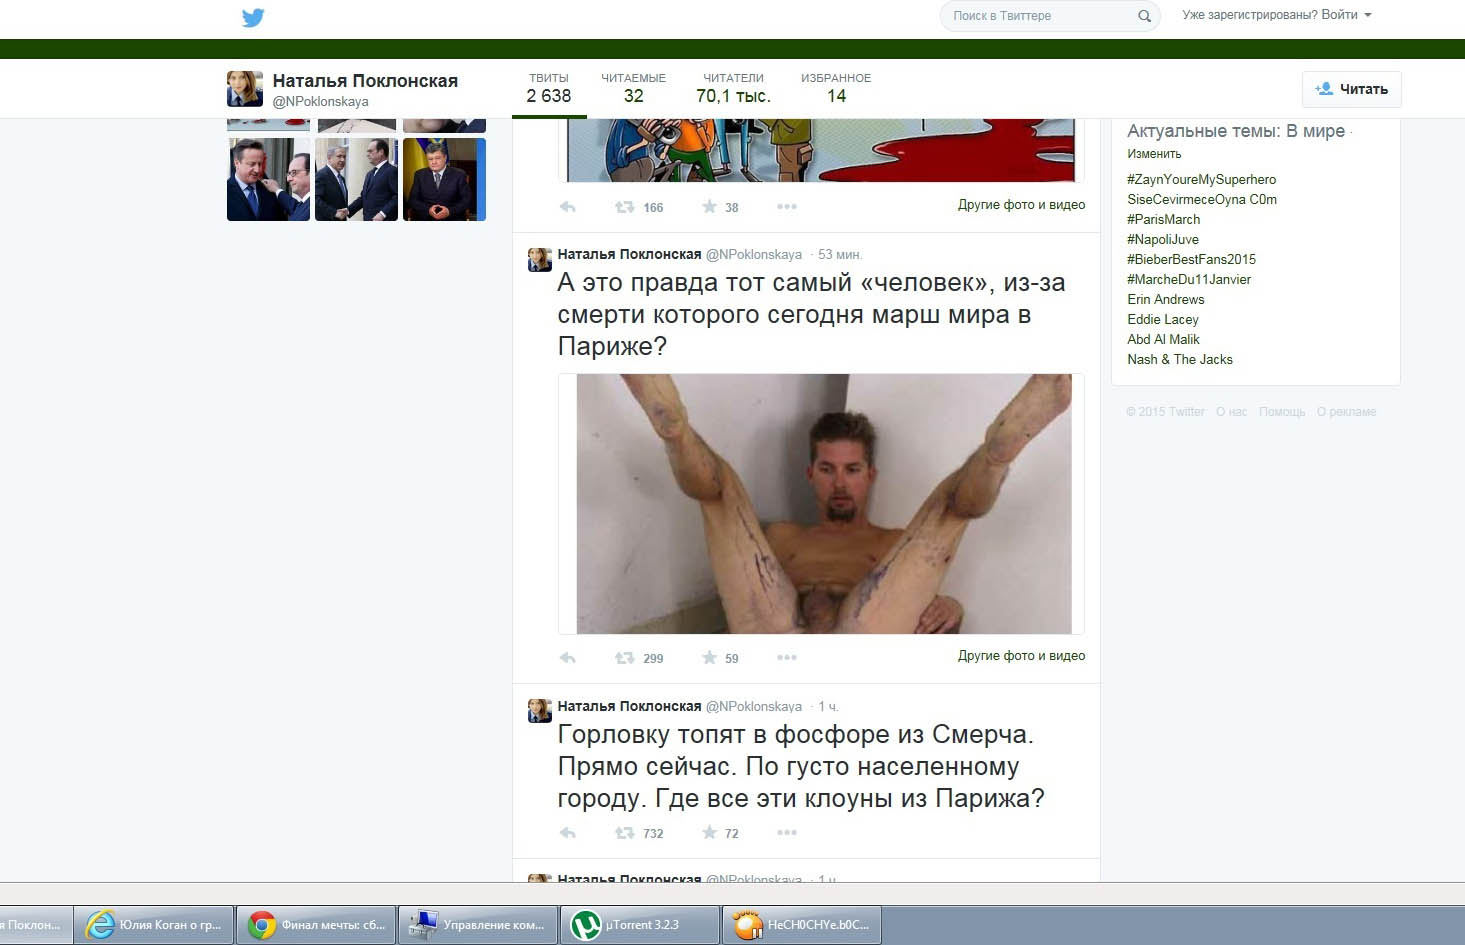This screenshot has height=945, width=1465.
Task: Open SiseCevirmeceOyna C0m trend
Action: click(x=1202, y=200)
